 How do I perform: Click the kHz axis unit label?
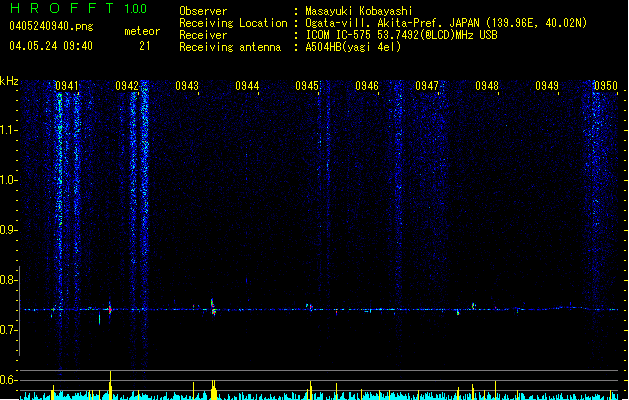point(9,81)
